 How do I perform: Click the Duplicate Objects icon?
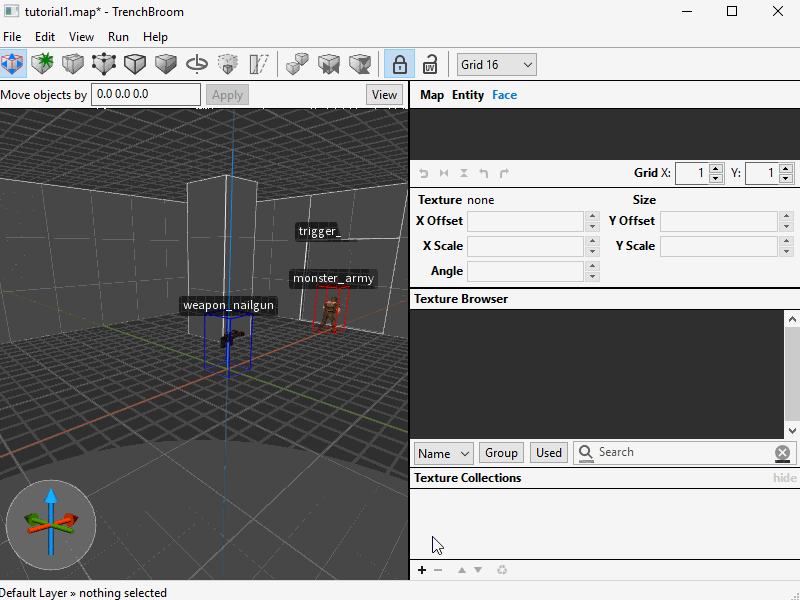pyautogui.click(x=297, y=64)
